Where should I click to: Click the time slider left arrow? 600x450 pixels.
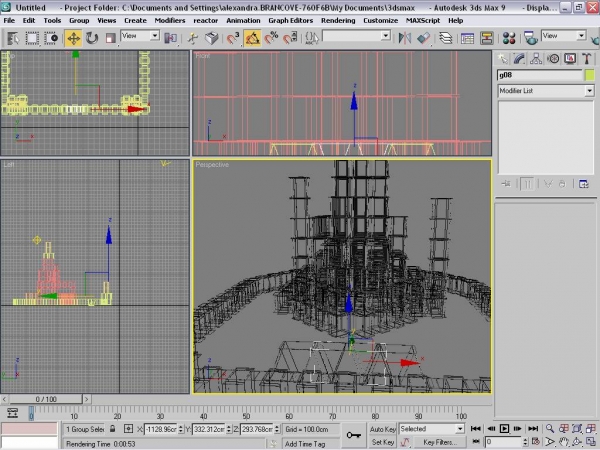click(4, 399)
